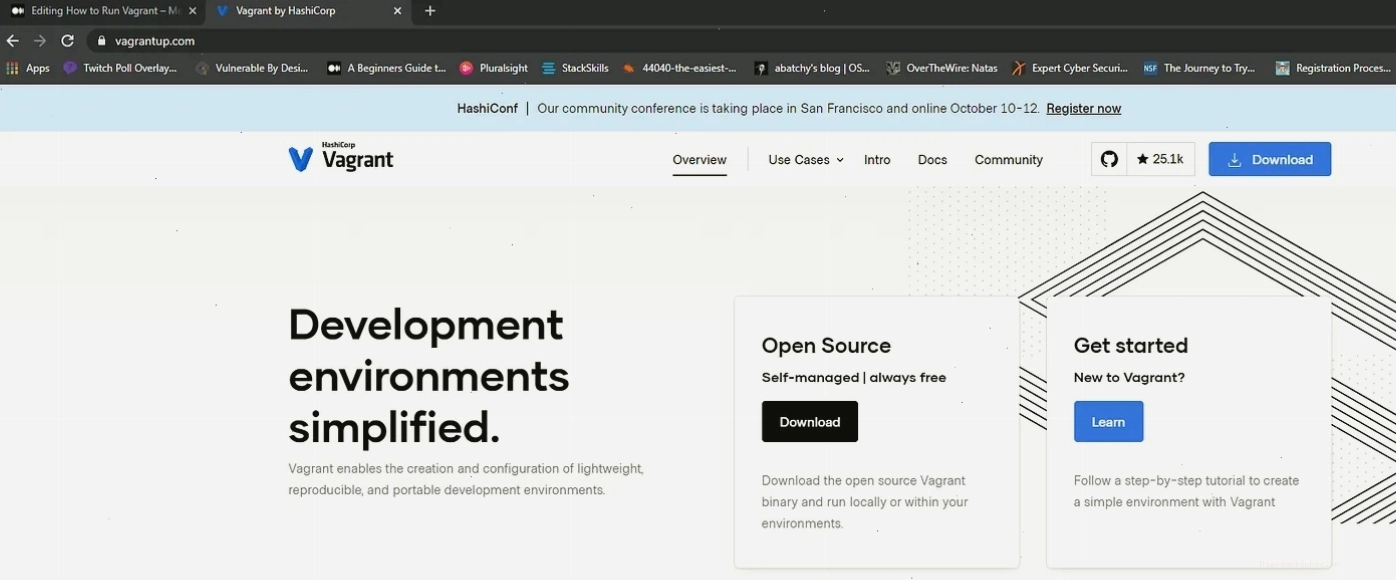1396x581 pixels.
Task: Open the Apps grid bookmark icon
Action: 28,68
